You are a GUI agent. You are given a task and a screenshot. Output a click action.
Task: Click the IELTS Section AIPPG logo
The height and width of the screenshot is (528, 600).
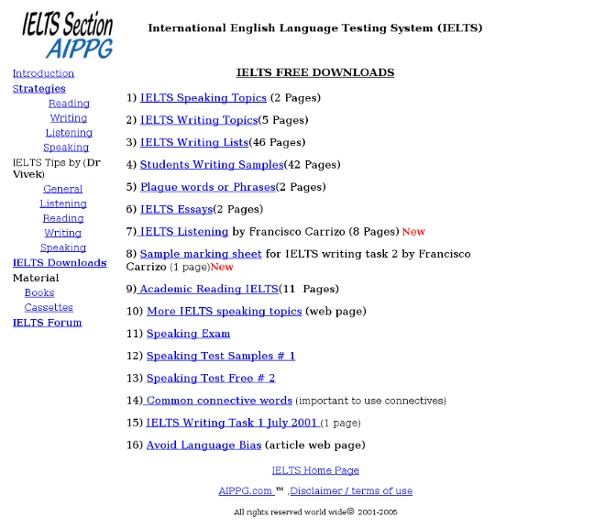point(67,34)
